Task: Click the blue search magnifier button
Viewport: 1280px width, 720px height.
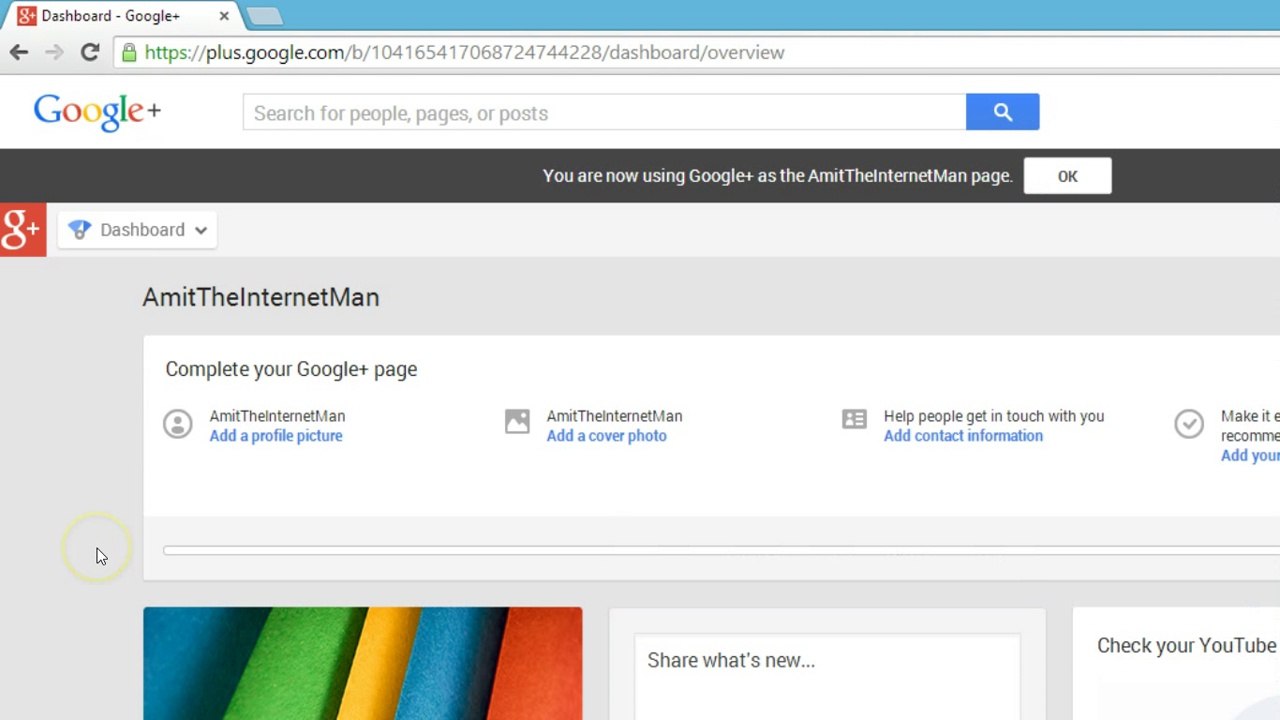Action: pyautogui.click(x=1002, y=112)
